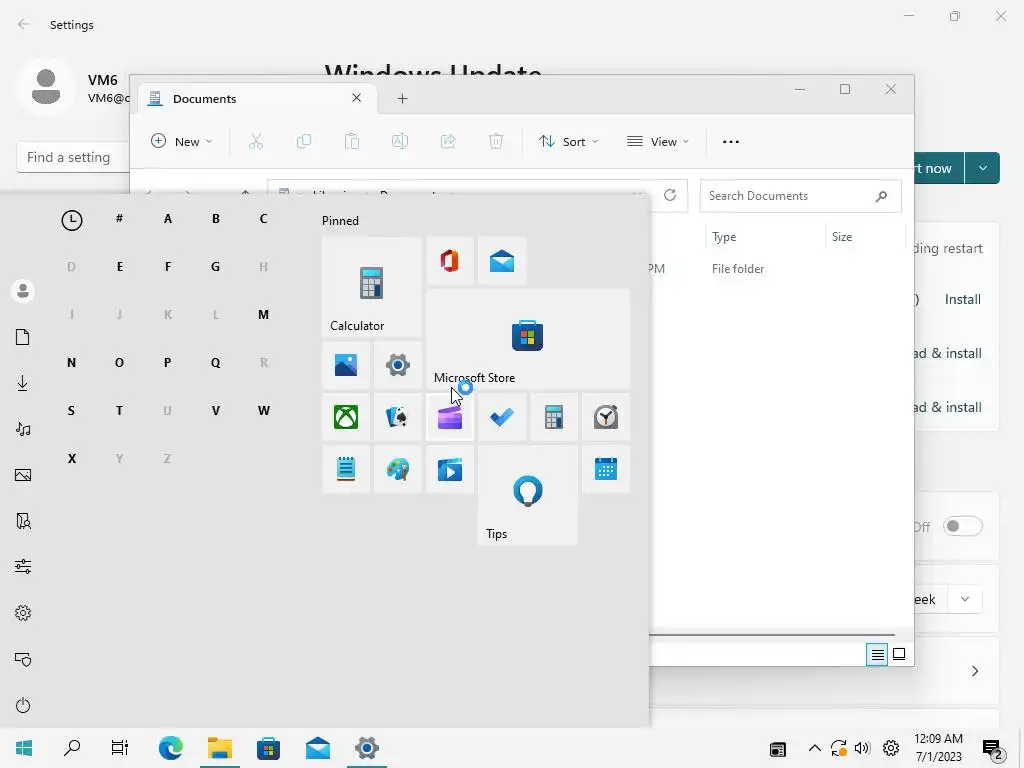
Task: Open the Tips lightbulb tile
Action: (528, 495)
